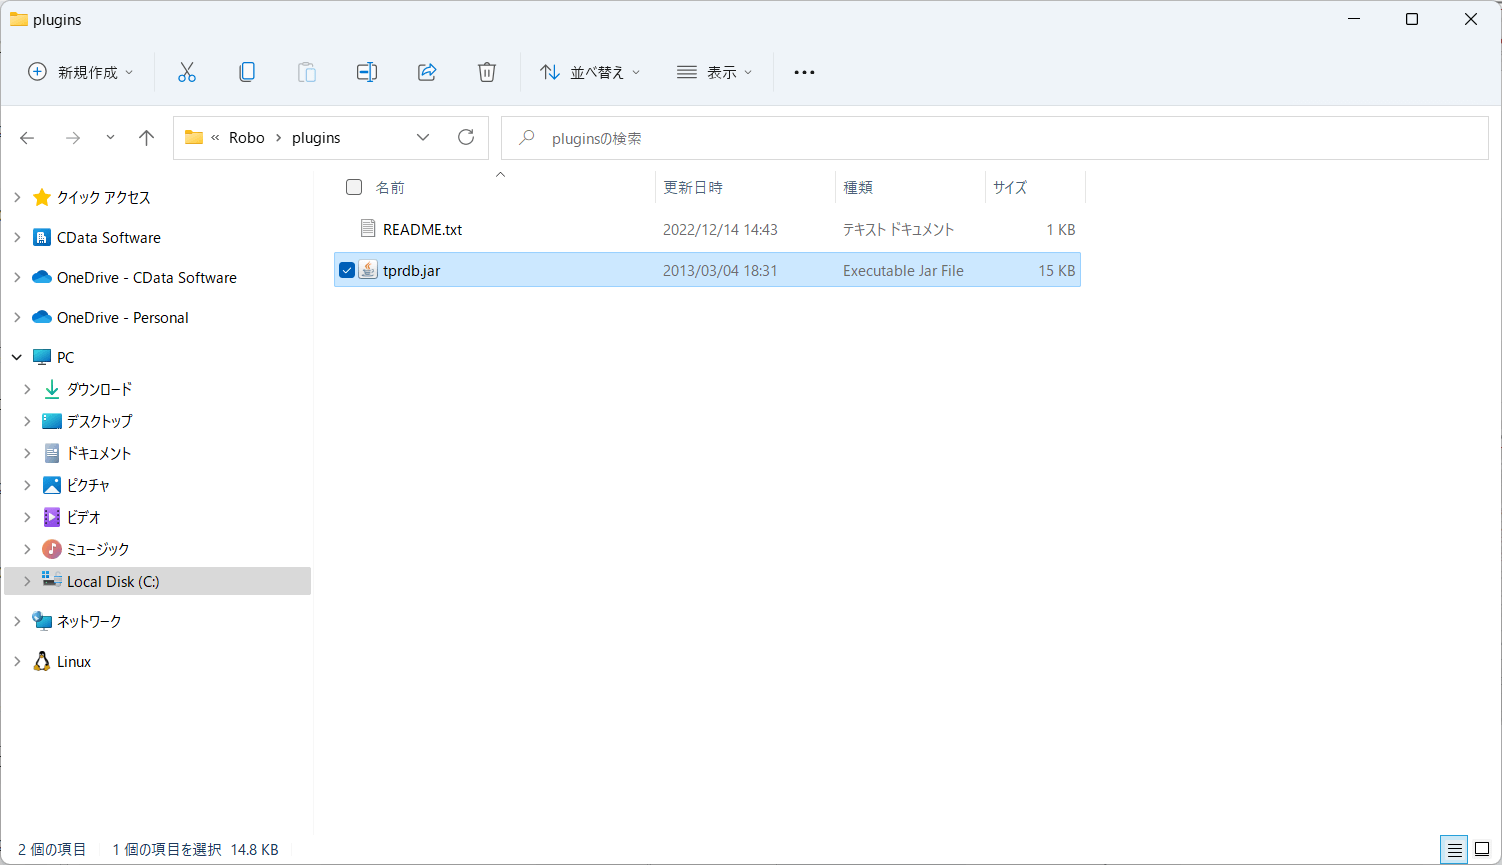The height and width of the screenshot is (865, 1502).
Task: Click the 2022/12/14 14:43 date cell
Action: coord(720,229)
